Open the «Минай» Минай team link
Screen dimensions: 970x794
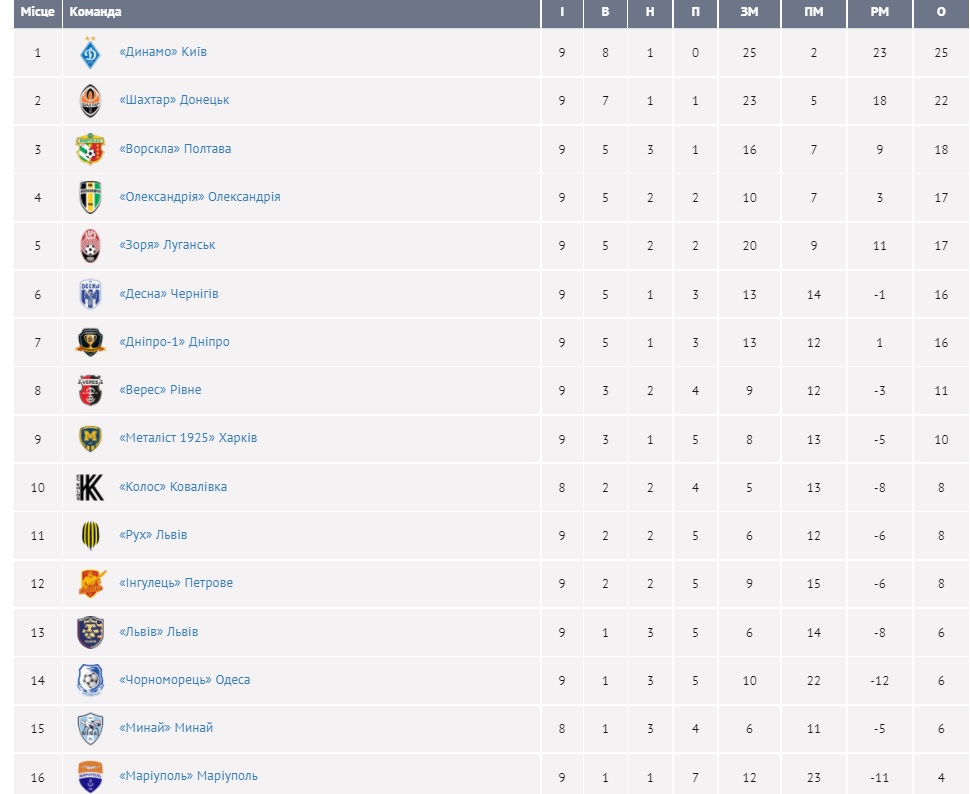[166, 728]
